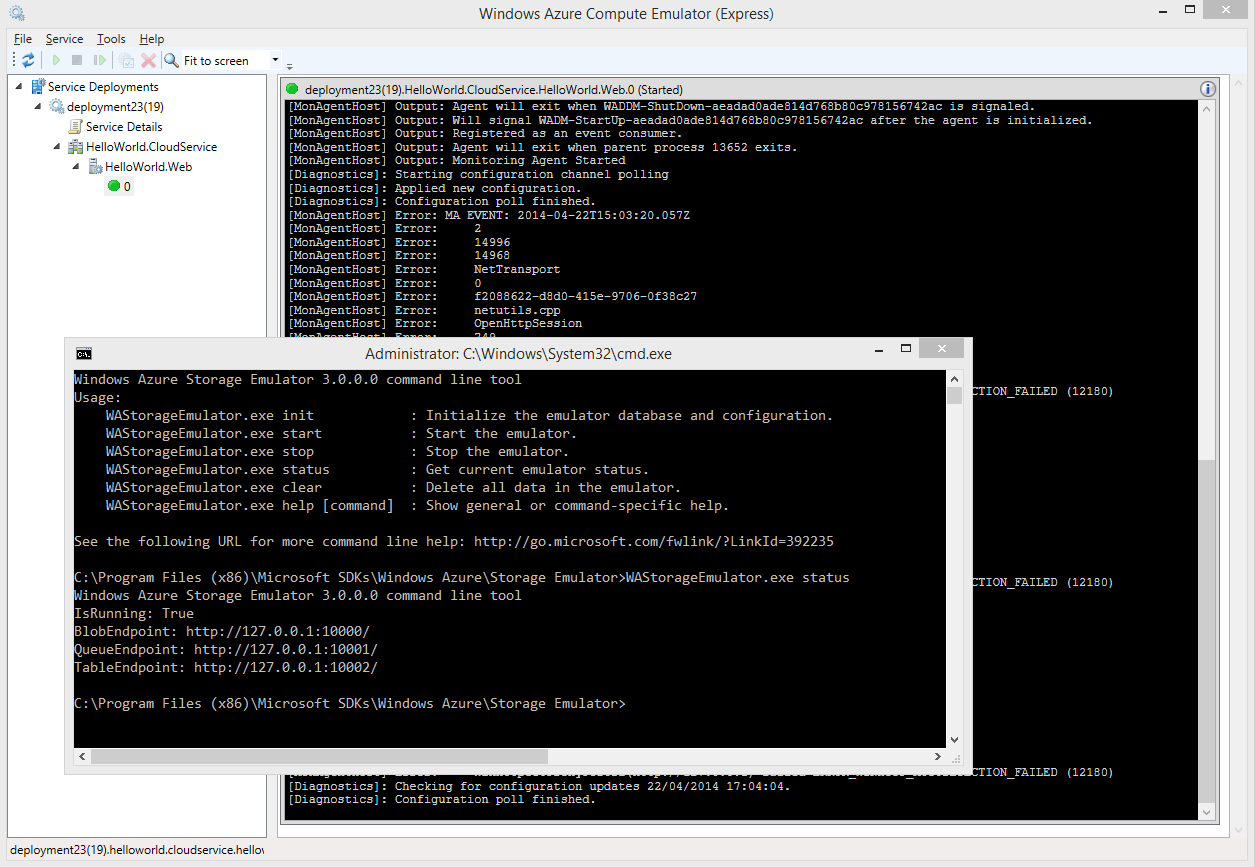Click the scroll icon beside Service Details
1255x867 pixels.
point(76,127)
